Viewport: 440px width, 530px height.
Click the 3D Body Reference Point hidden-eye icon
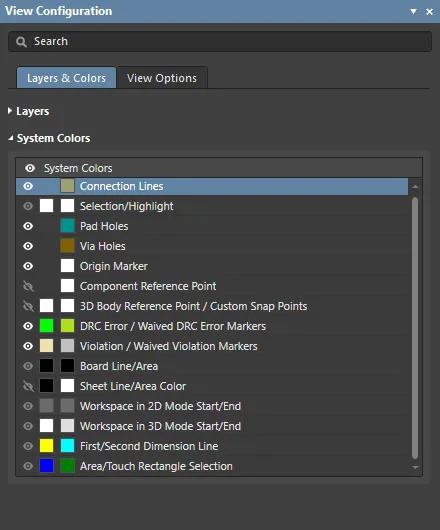(28, 306)
